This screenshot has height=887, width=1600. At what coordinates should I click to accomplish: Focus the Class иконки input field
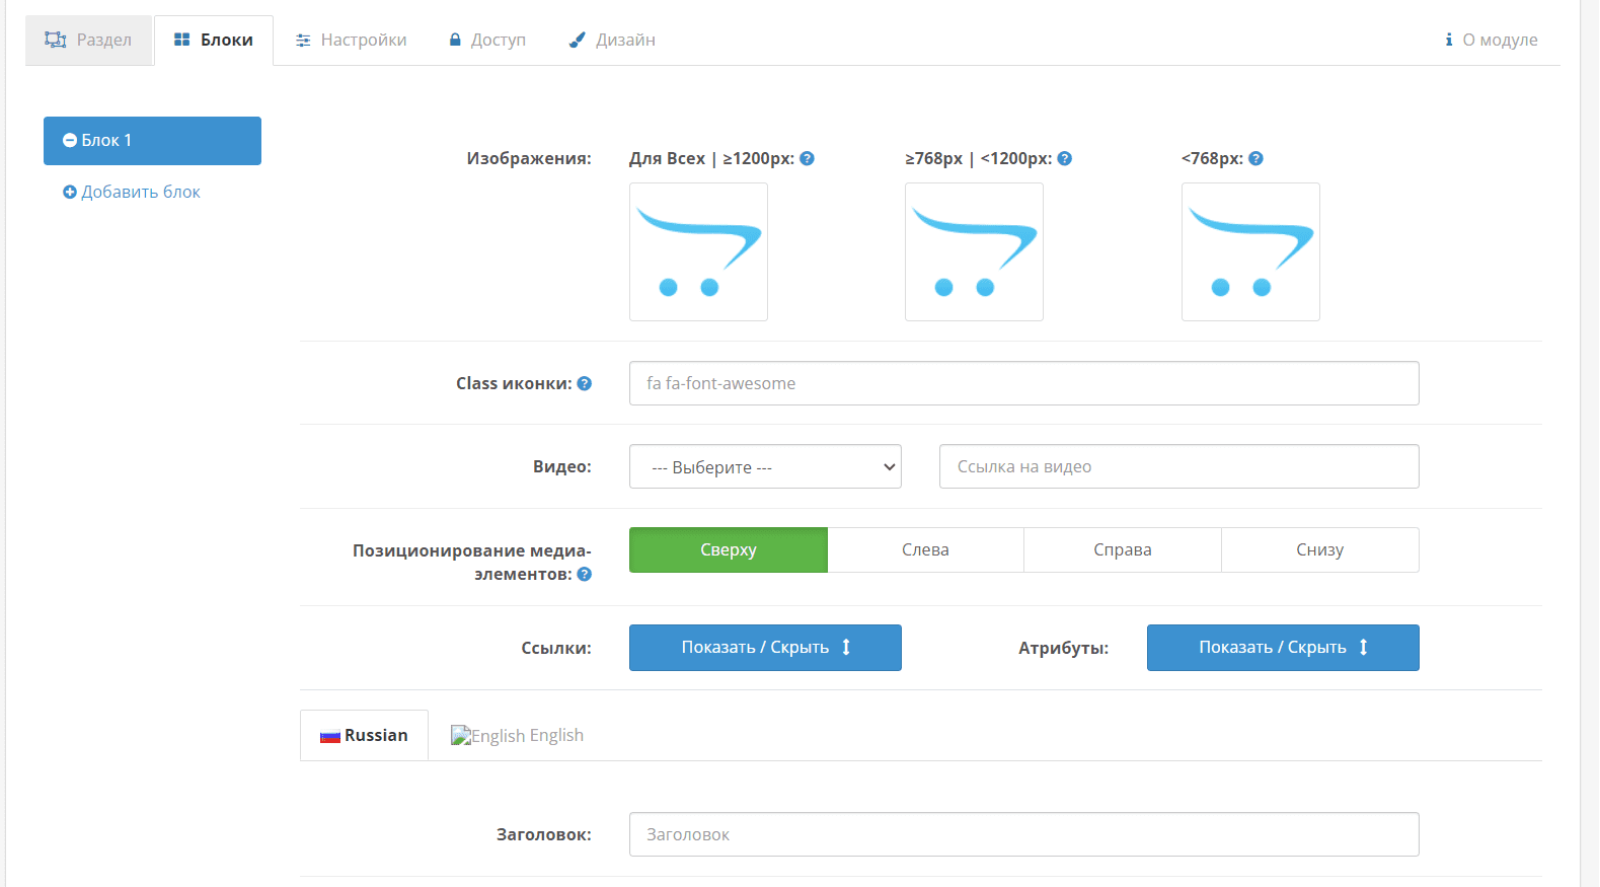pyautogui.click(x=1024, y=383)
